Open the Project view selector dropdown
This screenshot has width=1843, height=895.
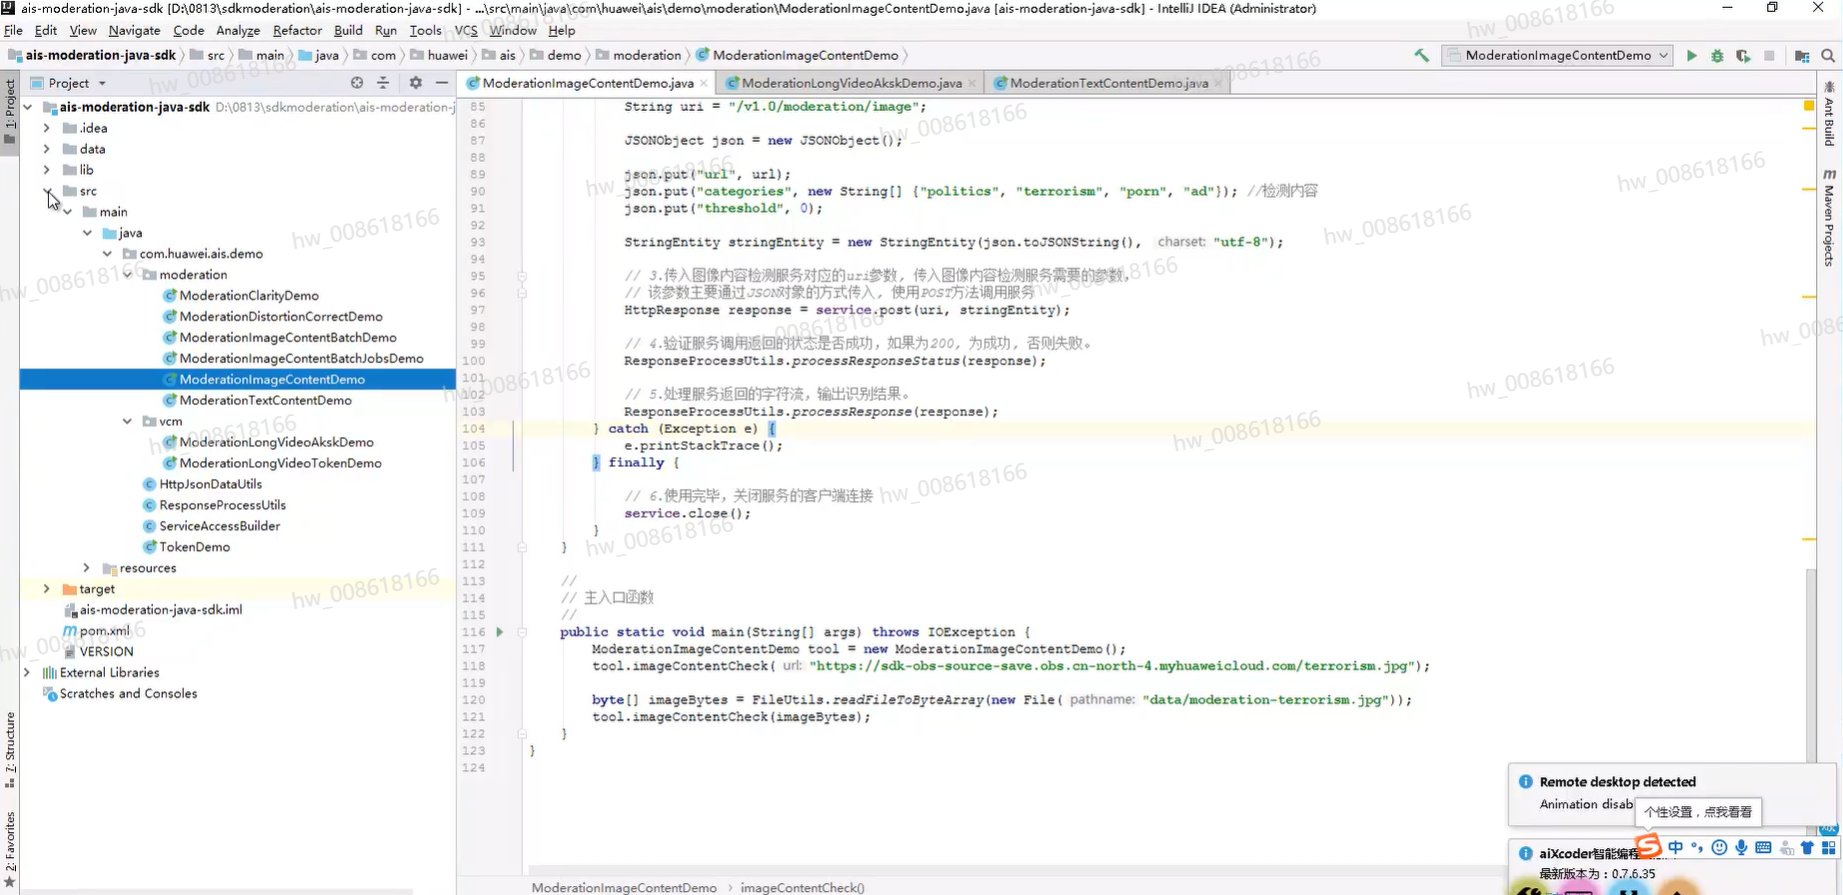pos(69,83)
